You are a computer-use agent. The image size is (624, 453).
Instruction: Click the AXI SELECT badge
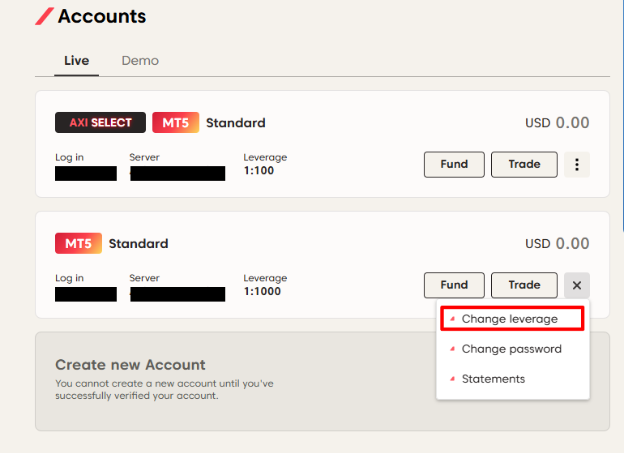pos(100,123)
